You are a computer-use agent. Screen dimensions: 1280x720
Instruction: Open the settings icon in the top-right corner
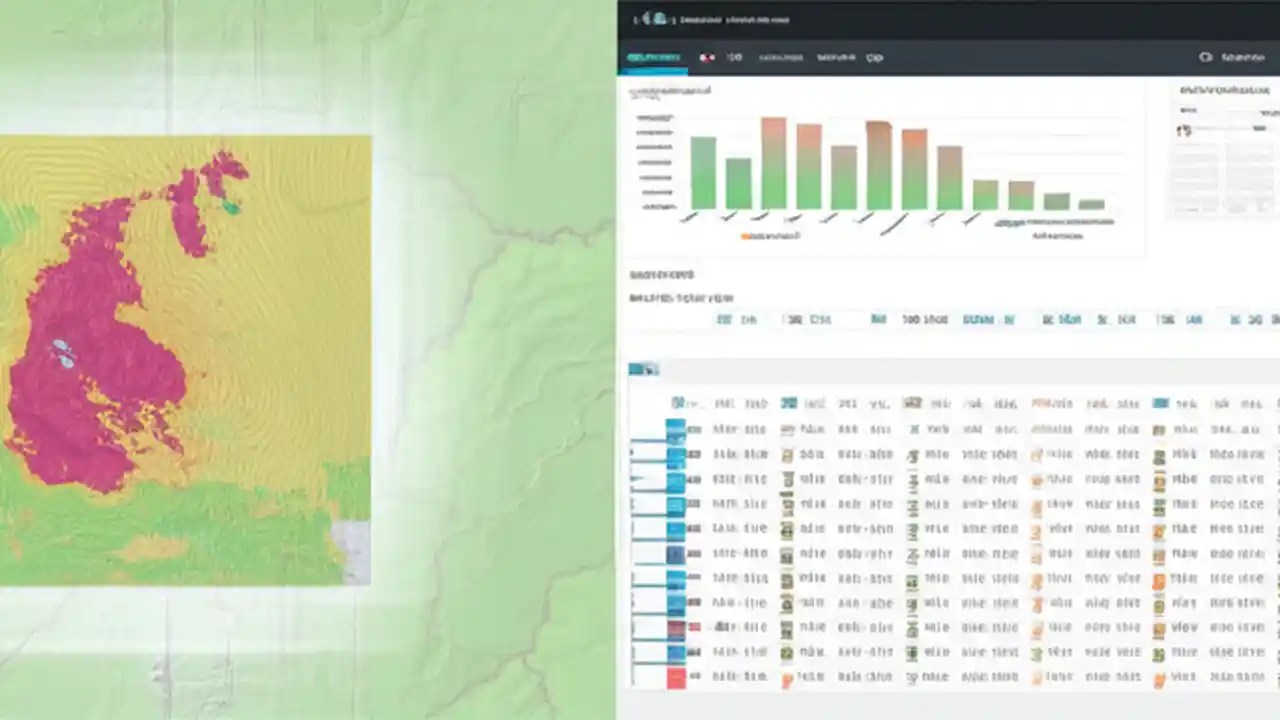[x=1206, y=57]
